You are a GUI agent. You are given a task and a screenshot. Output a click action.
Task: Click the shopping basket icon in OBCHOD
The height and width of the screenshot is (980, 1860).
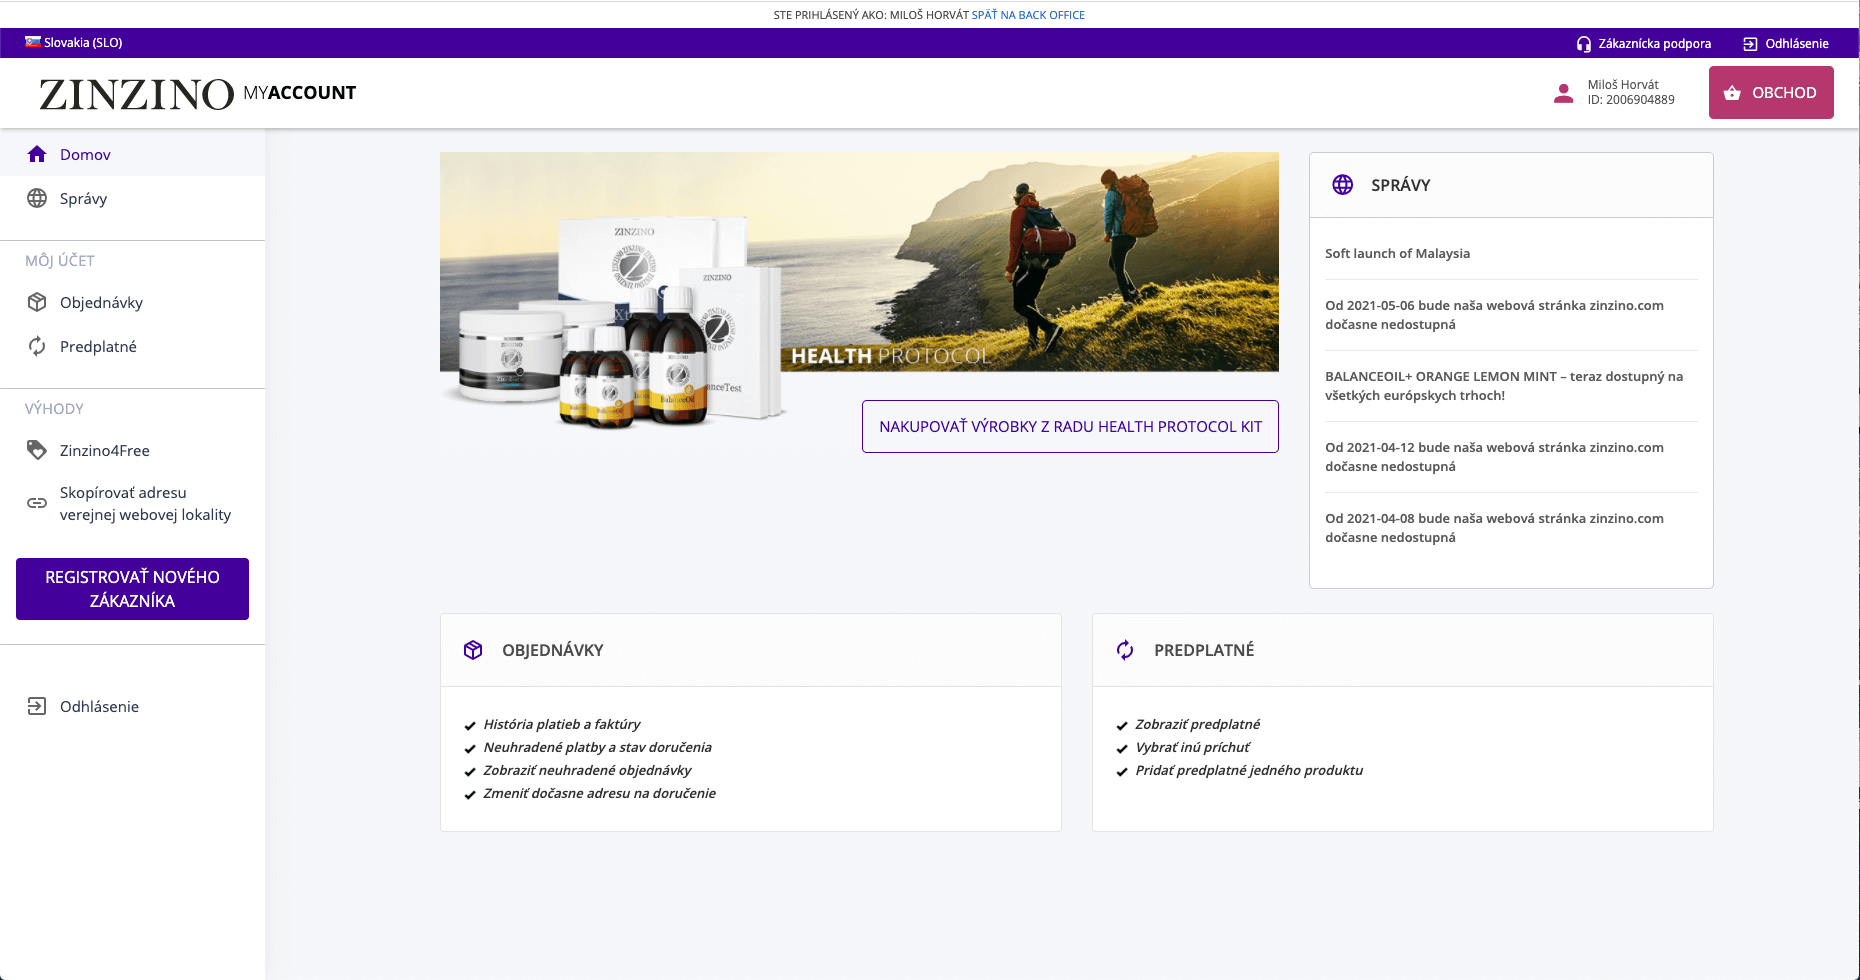[1732, 93]
